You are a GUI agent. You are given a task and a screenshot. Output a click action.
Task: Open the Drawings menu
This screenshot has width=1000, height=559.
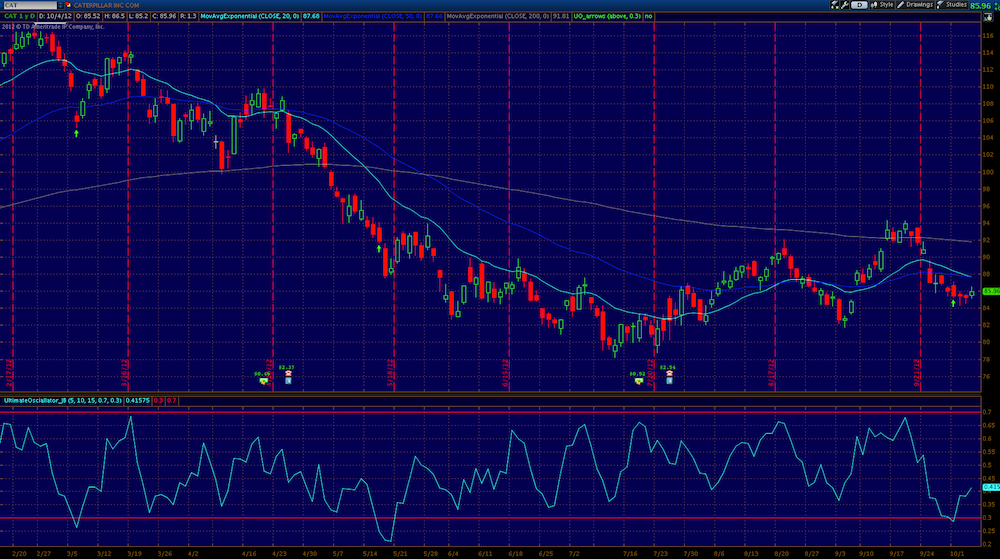pos(915,4)
